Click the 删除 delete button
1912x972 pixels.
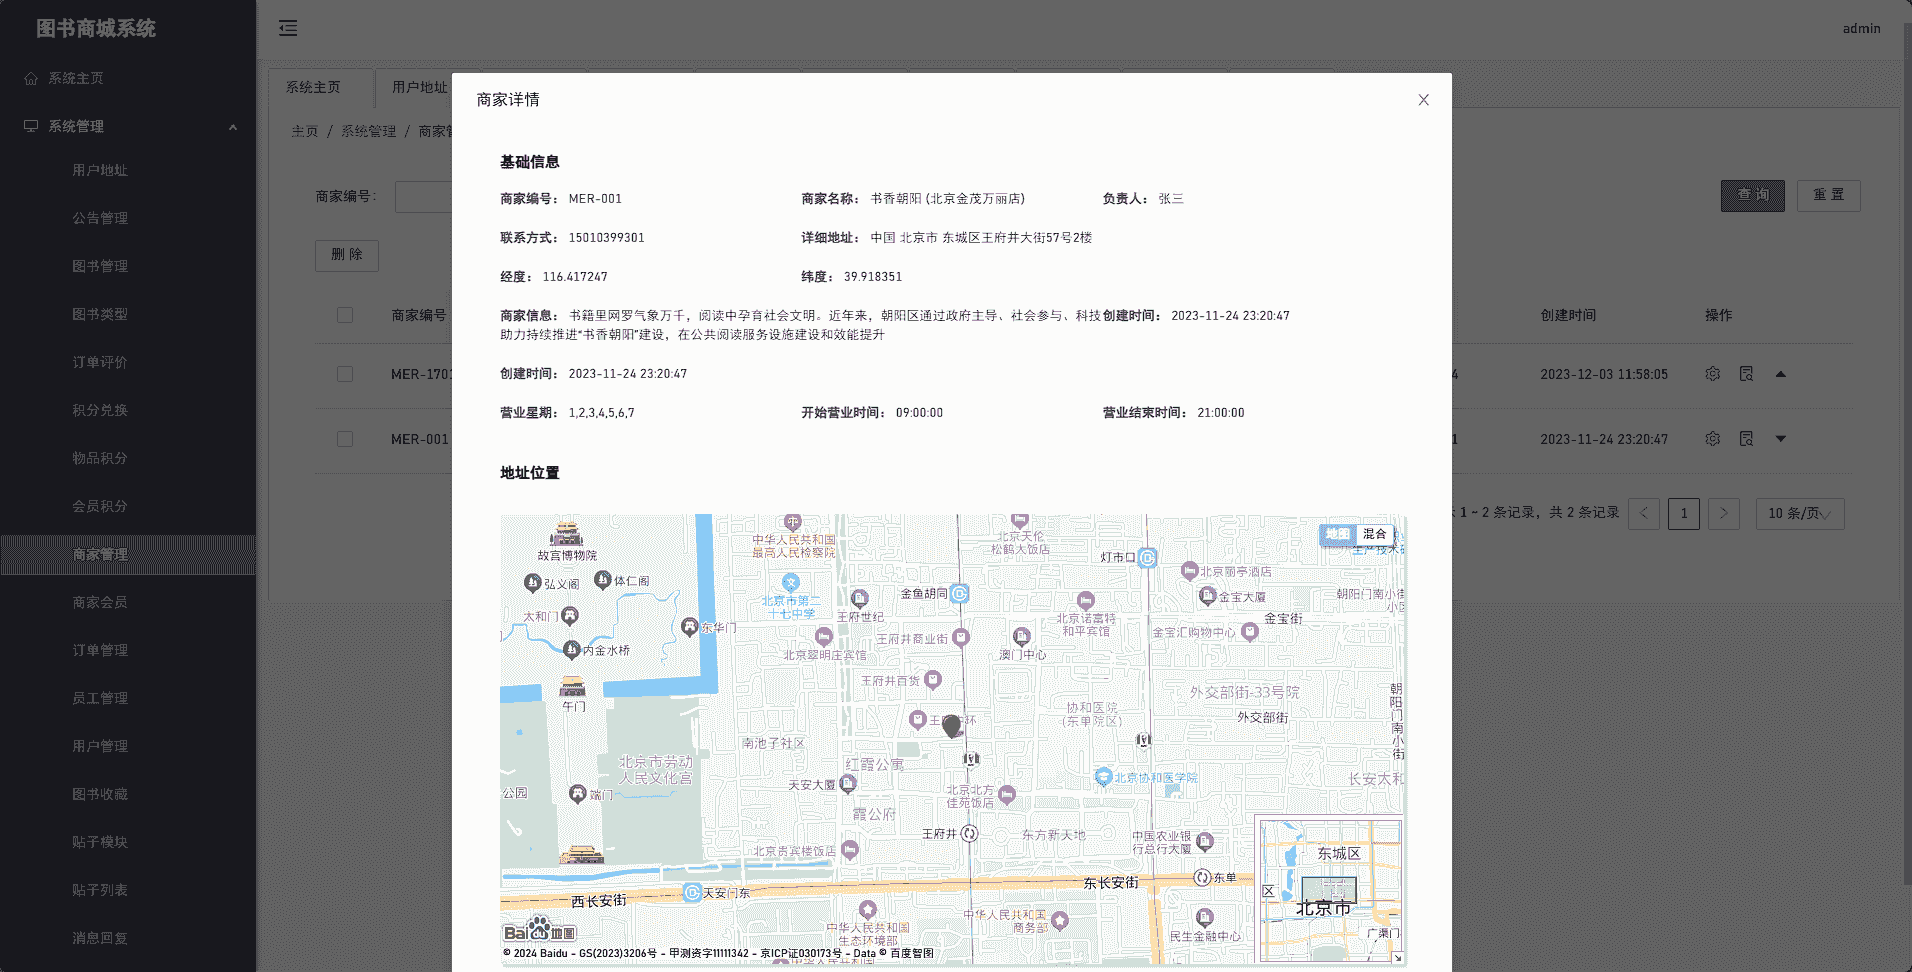click(x=347, y=255)
